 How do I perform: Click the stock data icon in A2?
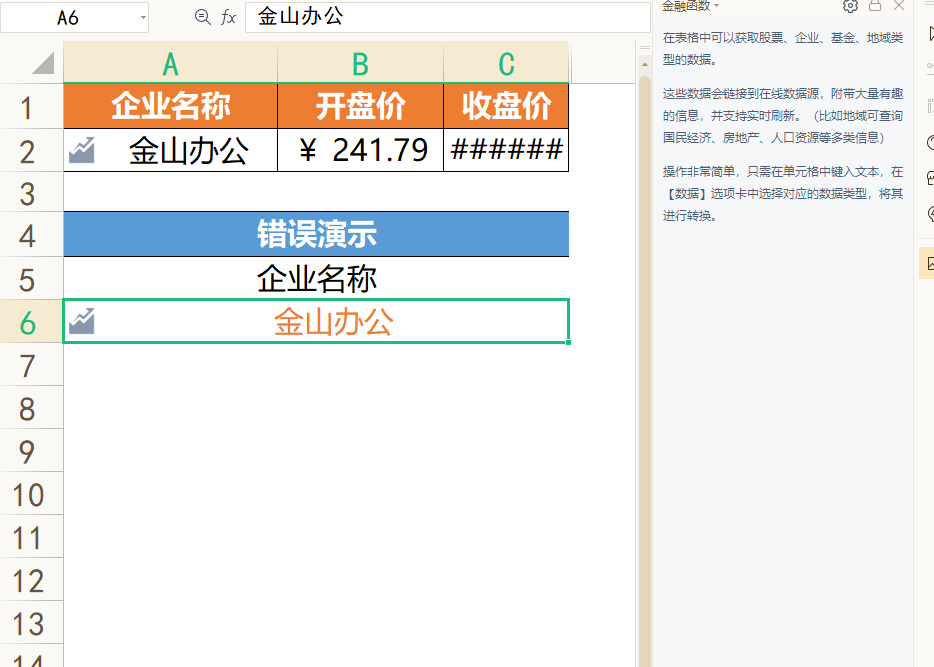[82, 150]
